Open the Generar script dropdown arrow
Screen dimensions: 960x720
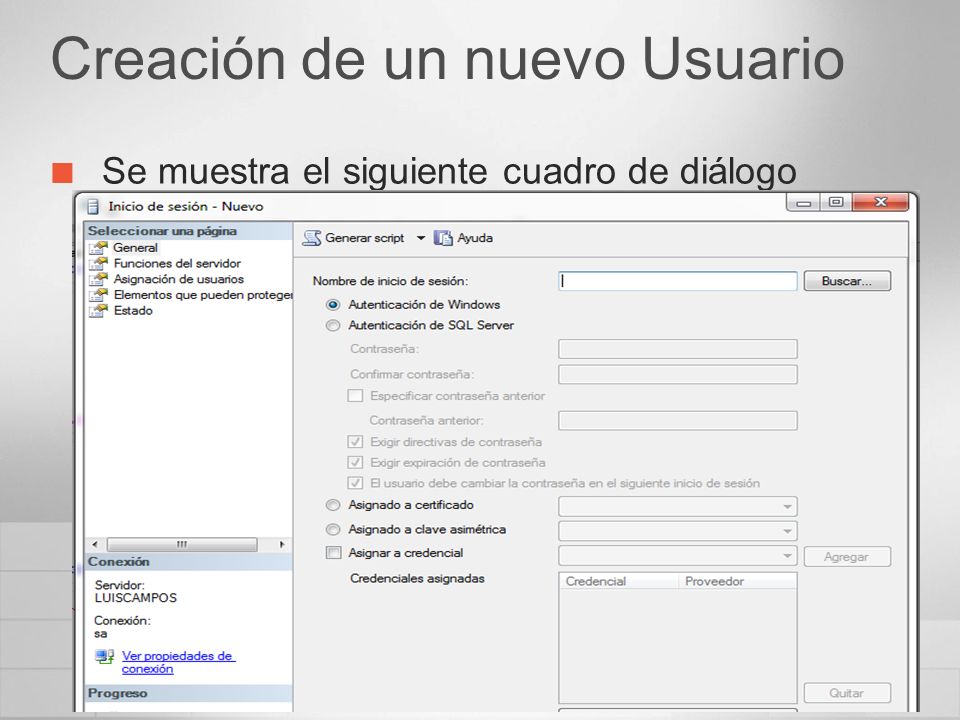coord(421,238)
